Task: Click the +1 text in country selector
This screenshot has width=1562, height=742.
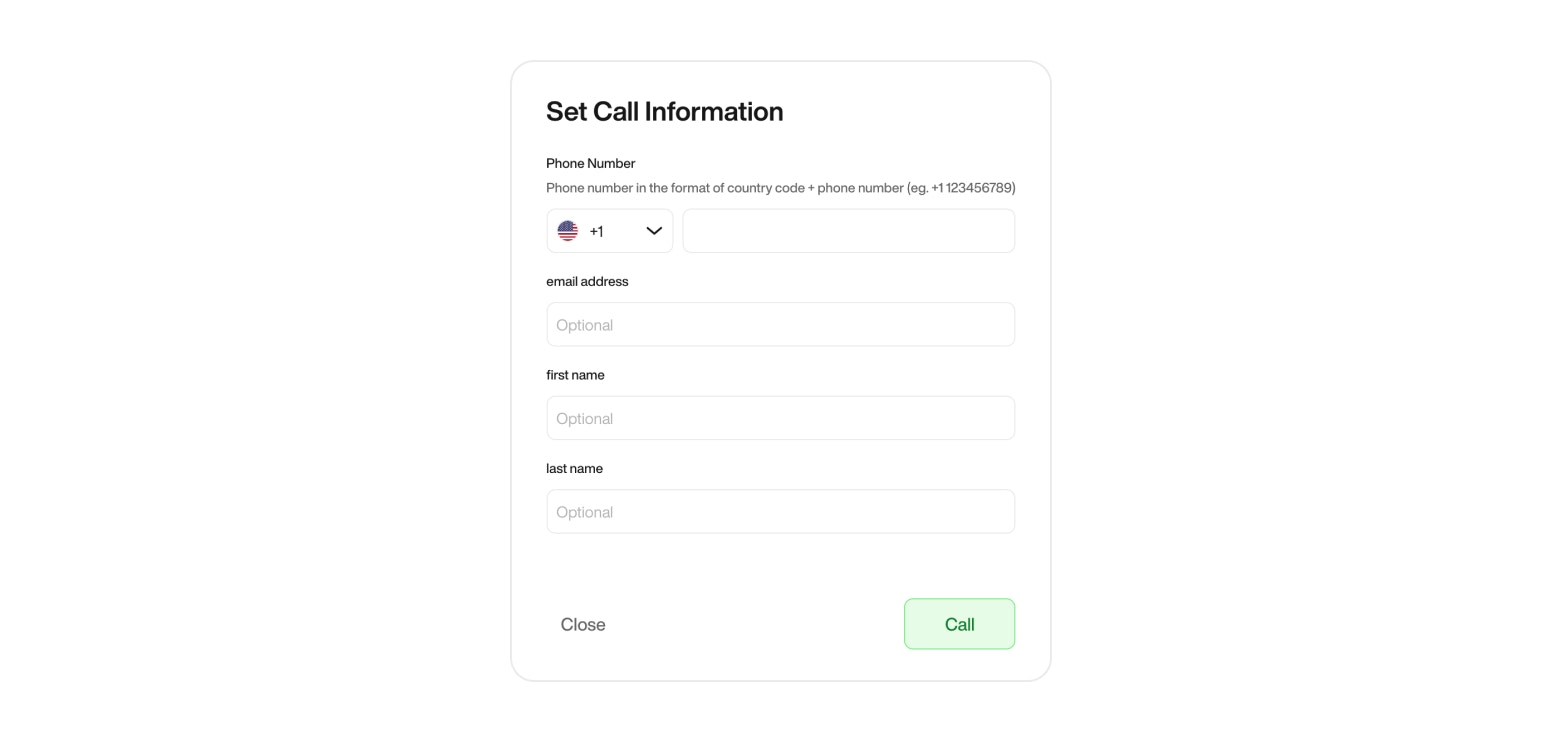Action: click(x=597, y=231)
